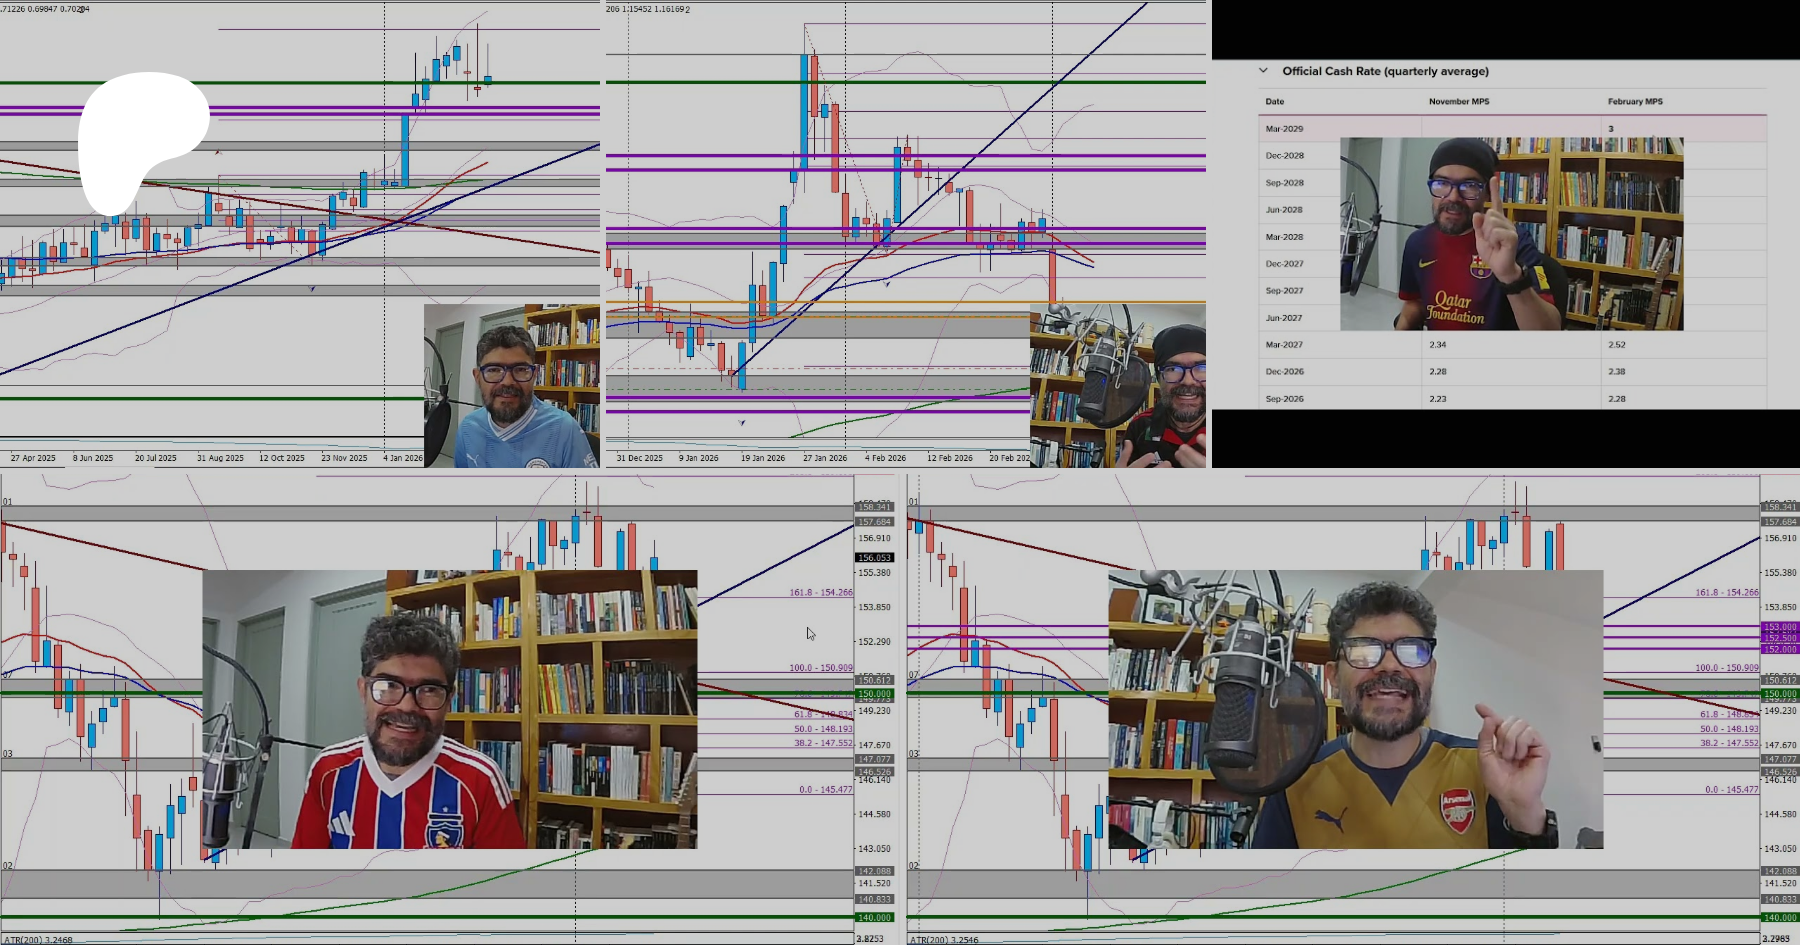Click the ATR(200) 3.2468 indicator label
Image resolution: width=1800 pixels, height=945 pixels.
(38, 939)
